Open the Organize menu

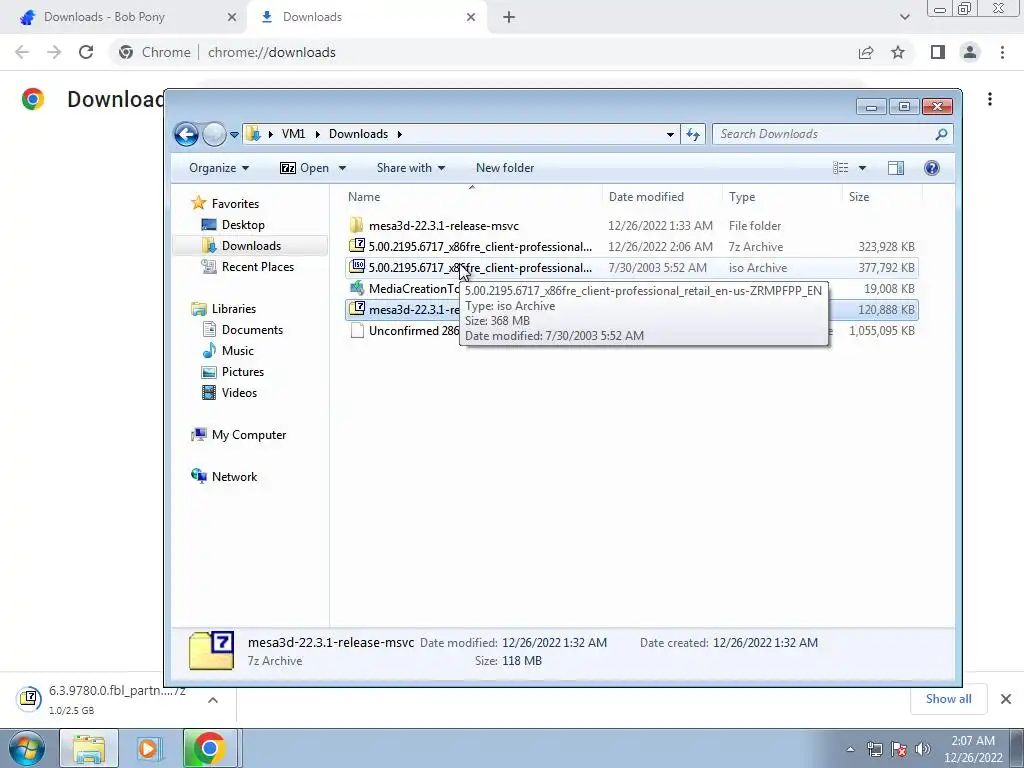219,168
